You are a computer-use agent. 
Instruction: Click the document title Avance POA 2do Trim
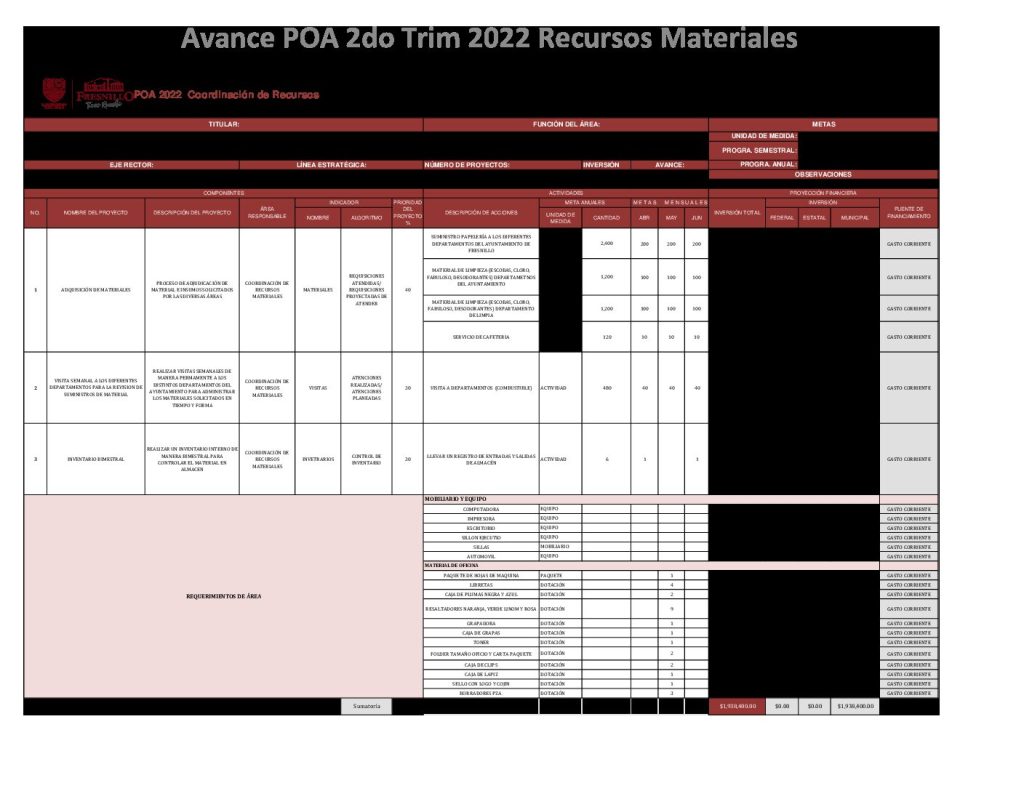pyautogui.click(x=489, y=38)
